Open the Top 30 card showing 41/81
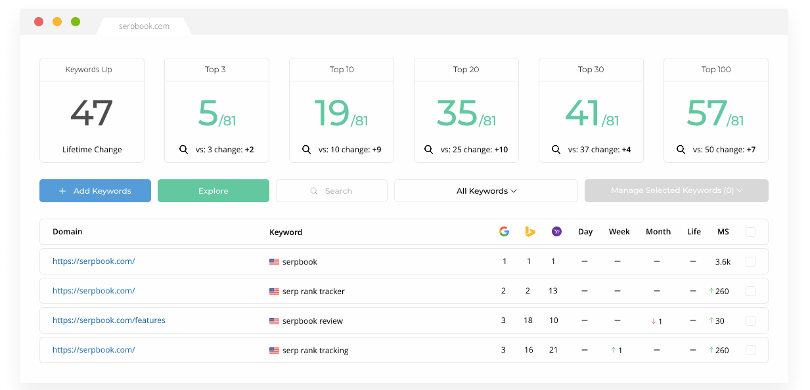 click(x=591, y=111)
